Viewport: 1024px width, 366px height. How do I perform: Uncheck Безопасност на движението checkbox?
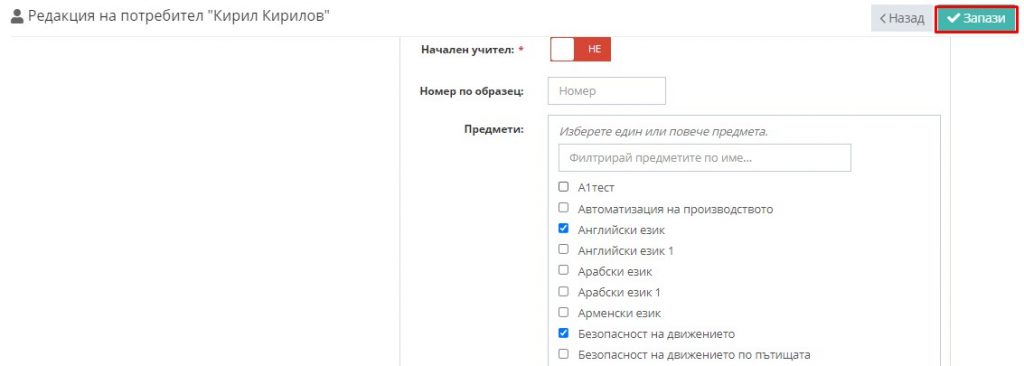coord(564,333)
